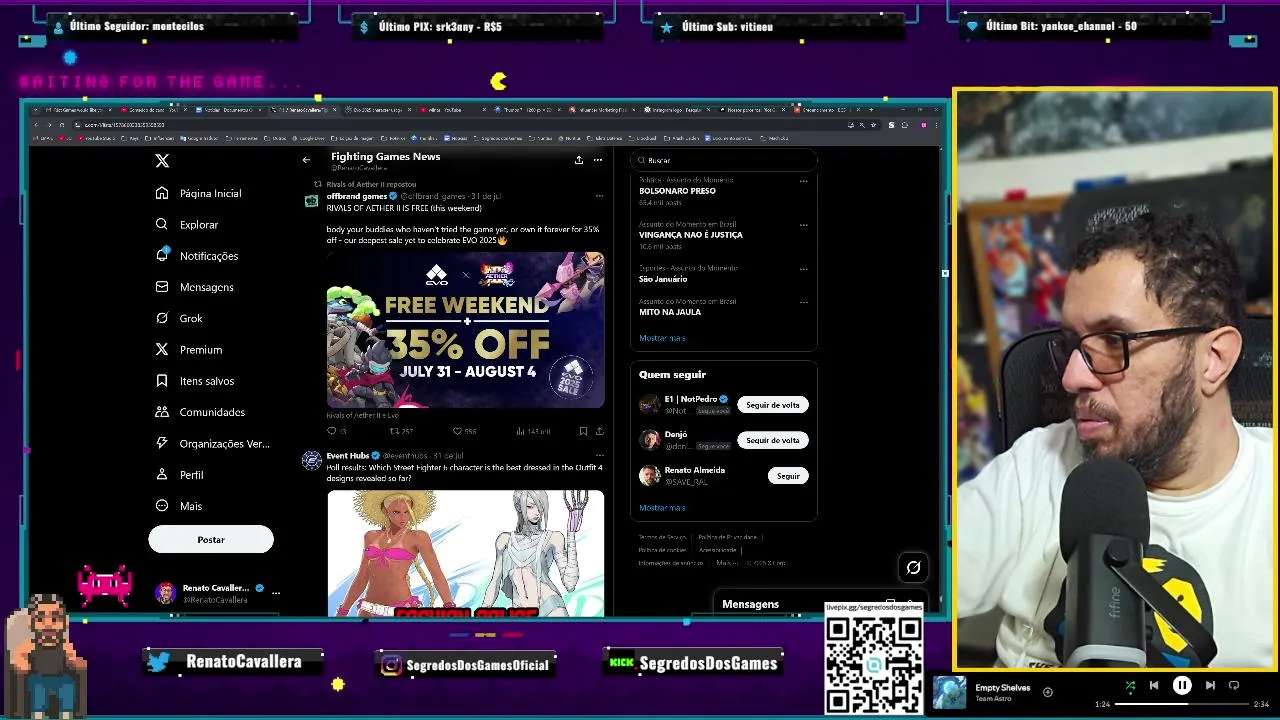This screenshot has width=1280, height=720.
Task: Open the Empty Shelves album art
Action: point(950,693)
